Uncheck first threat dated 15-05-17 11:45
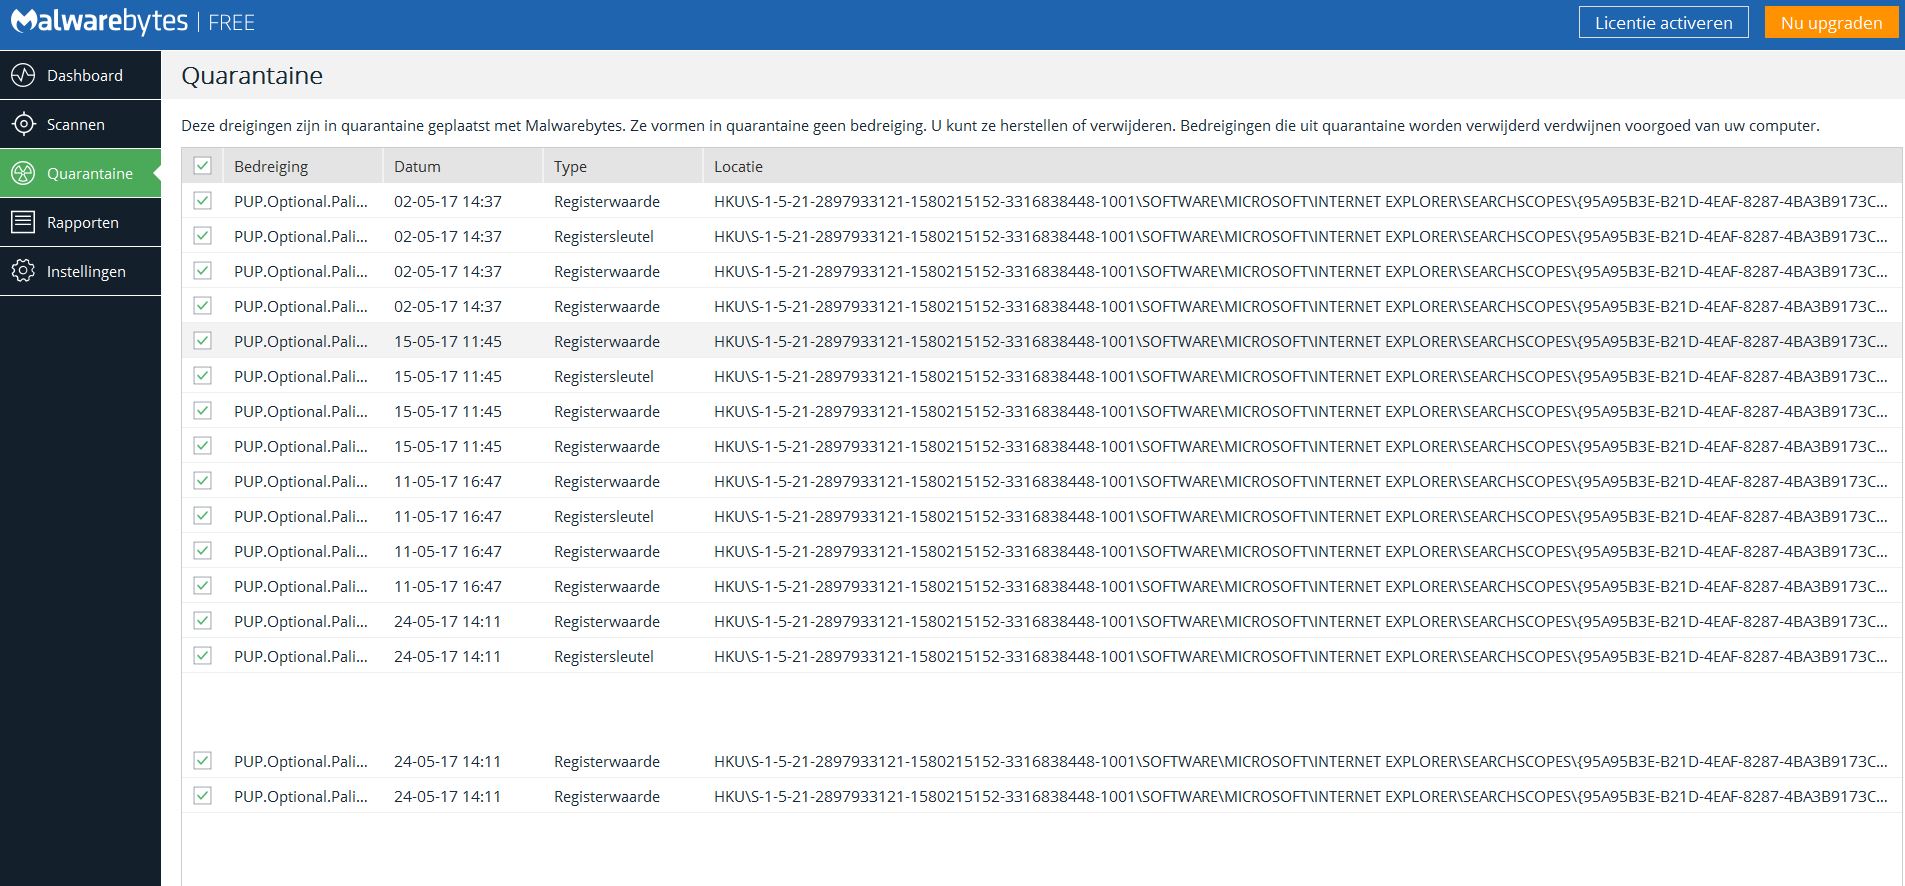The image size is (1905, 886). pos(203,341)
